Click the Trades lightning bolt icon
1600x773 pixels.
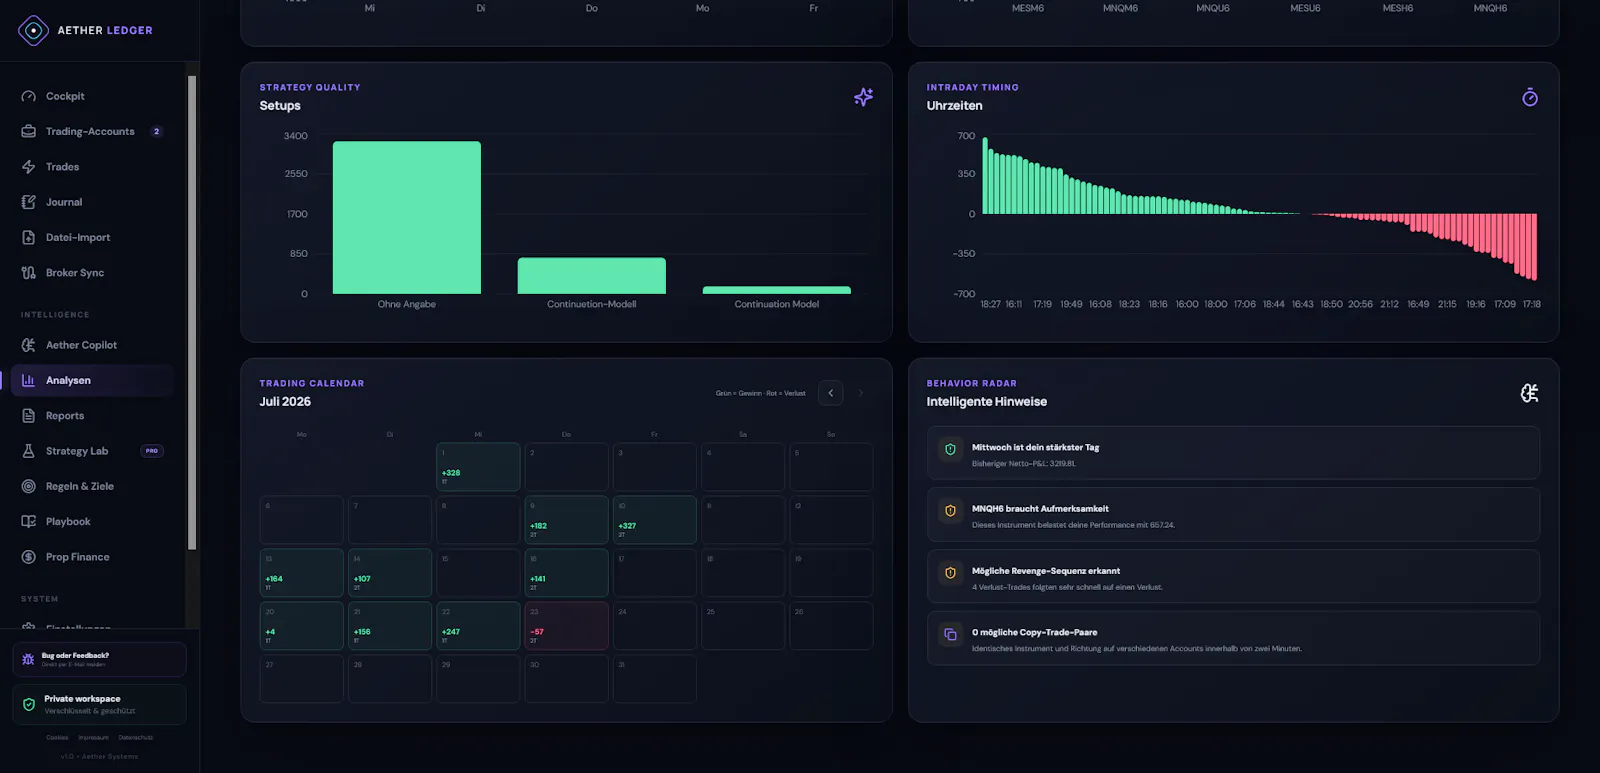coord(28,167)
